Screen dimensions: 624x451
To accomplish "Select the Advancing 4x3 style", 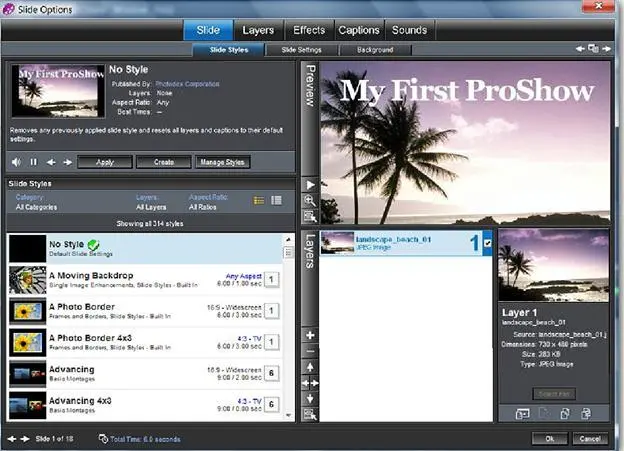I will (145, 404).
